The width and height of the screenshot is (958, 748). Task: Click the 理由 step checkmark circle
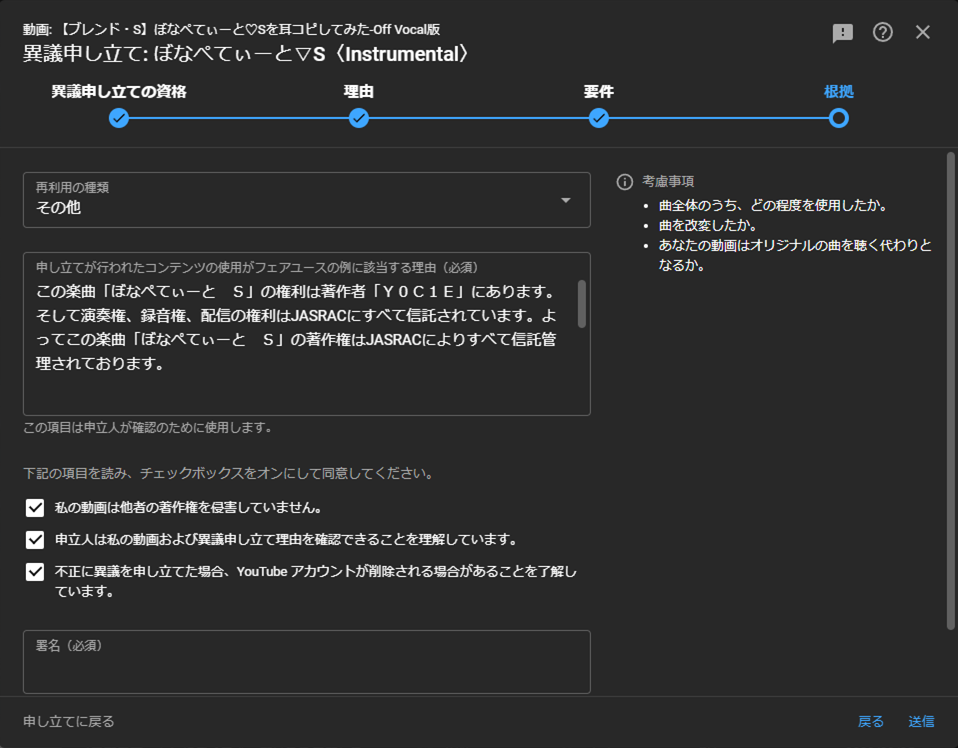coord(359,118)
